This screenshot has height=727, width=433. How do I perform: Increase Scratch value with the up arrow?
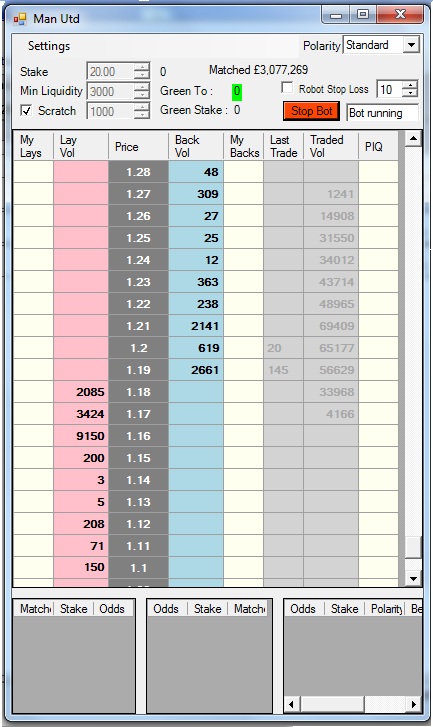point(141,107)
